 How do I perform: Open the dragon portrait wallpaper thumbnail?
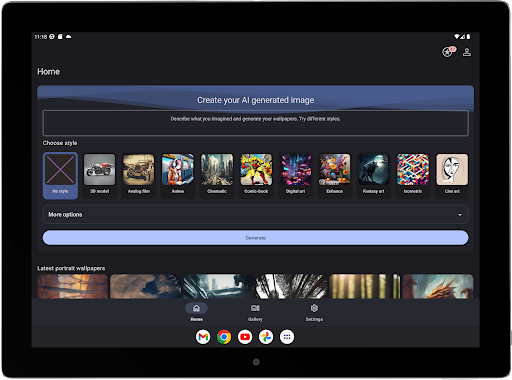pyautogui.click(x=438, y=286)
